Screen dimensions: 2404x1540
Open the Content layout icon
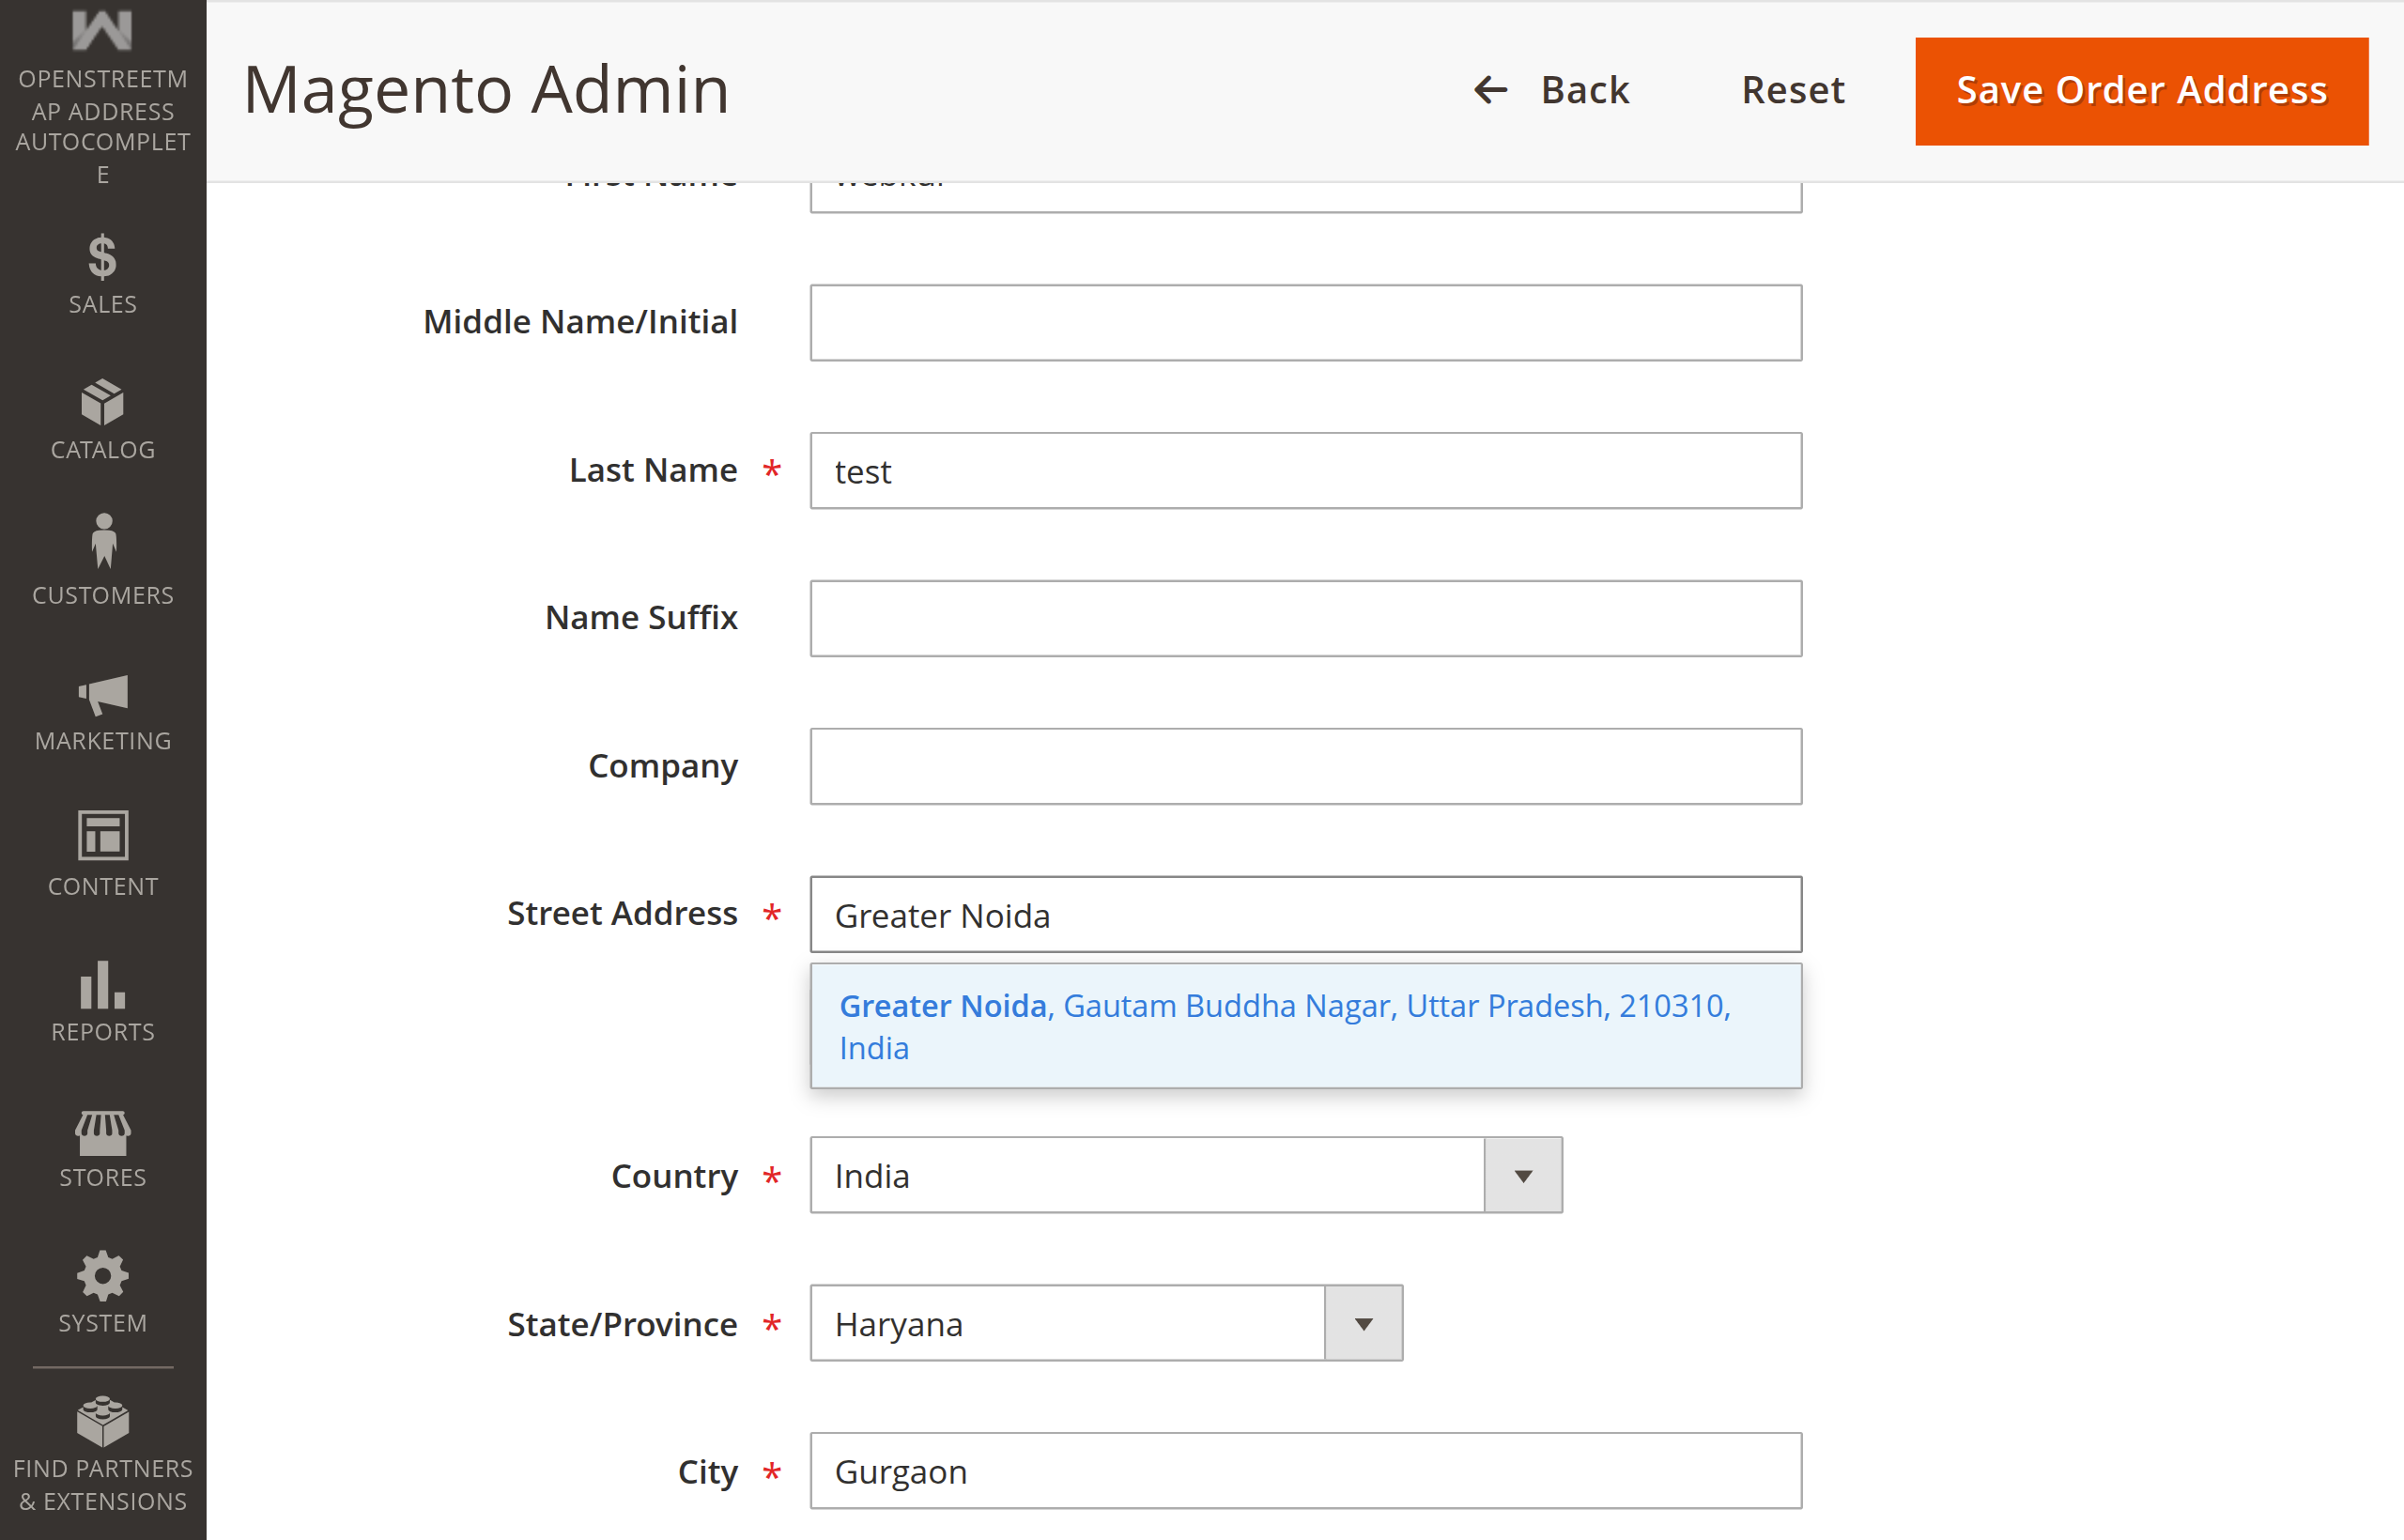103,835
